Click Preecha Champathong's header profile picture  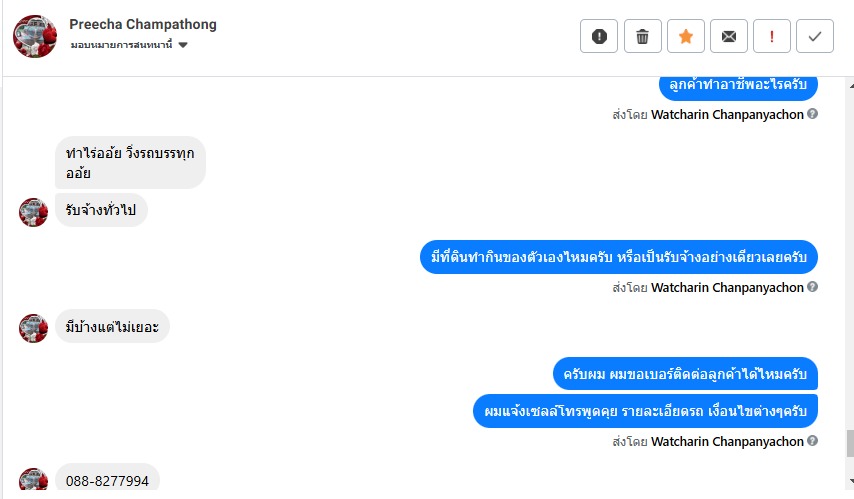tap(34, 36)
